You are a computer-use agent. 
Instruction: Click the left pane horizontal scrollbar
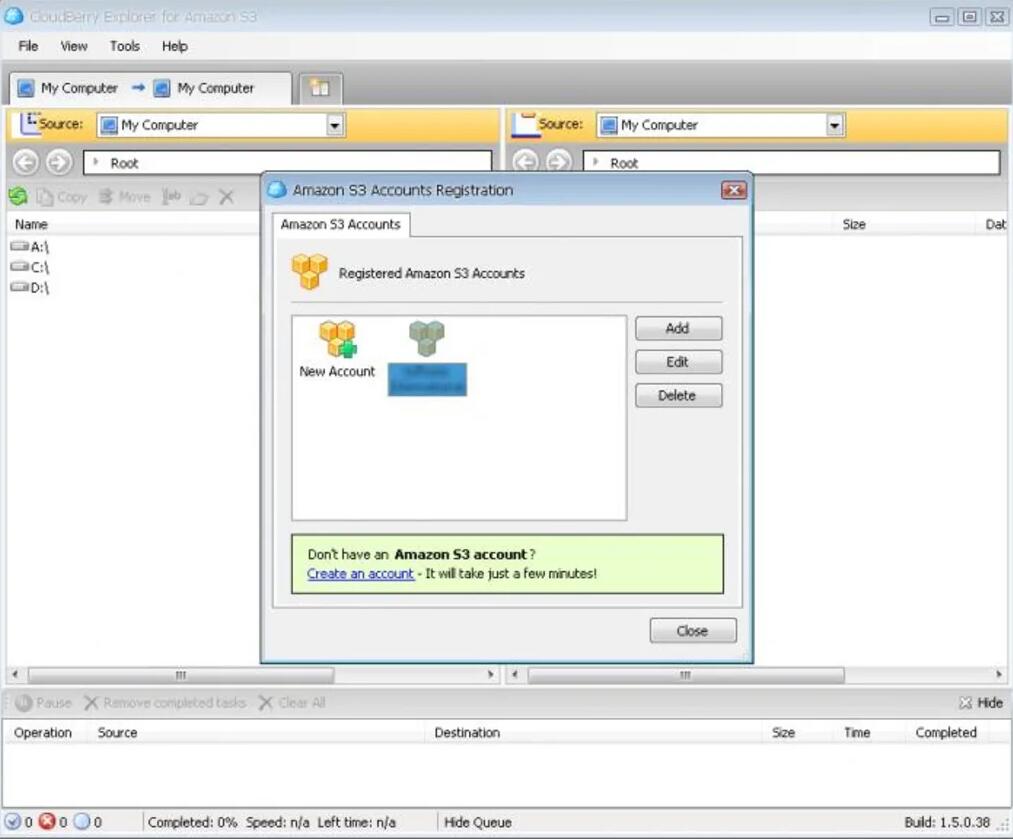(x=180, y=675)
